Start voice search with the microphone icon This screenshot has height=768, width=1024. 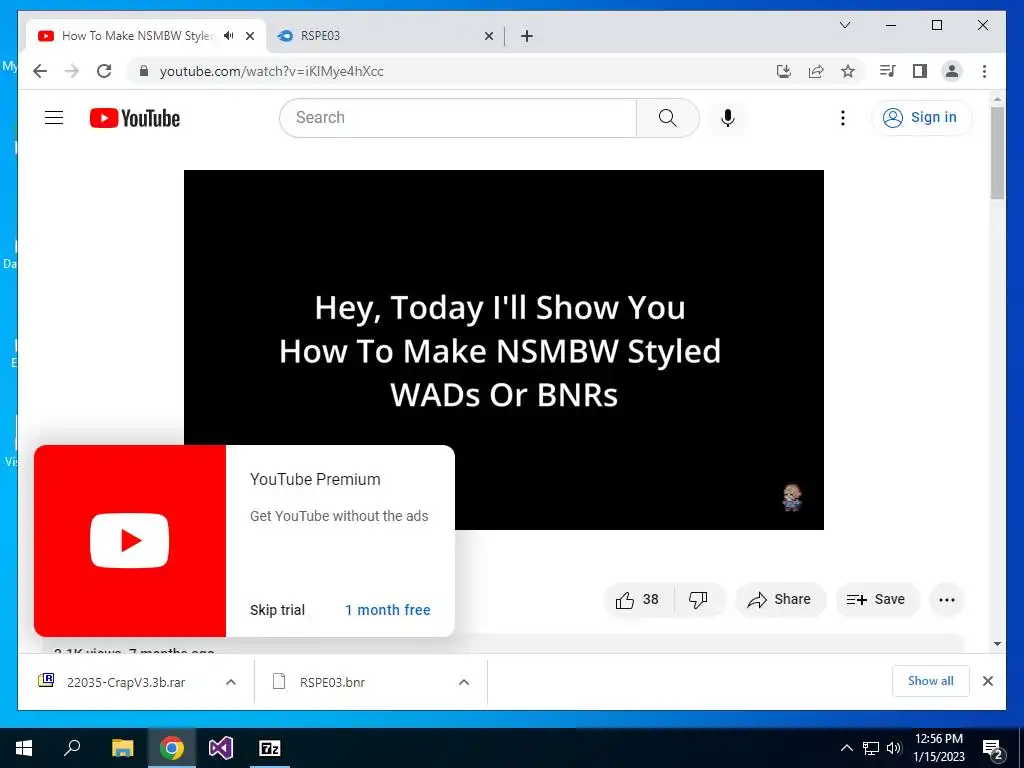point(728,118)
